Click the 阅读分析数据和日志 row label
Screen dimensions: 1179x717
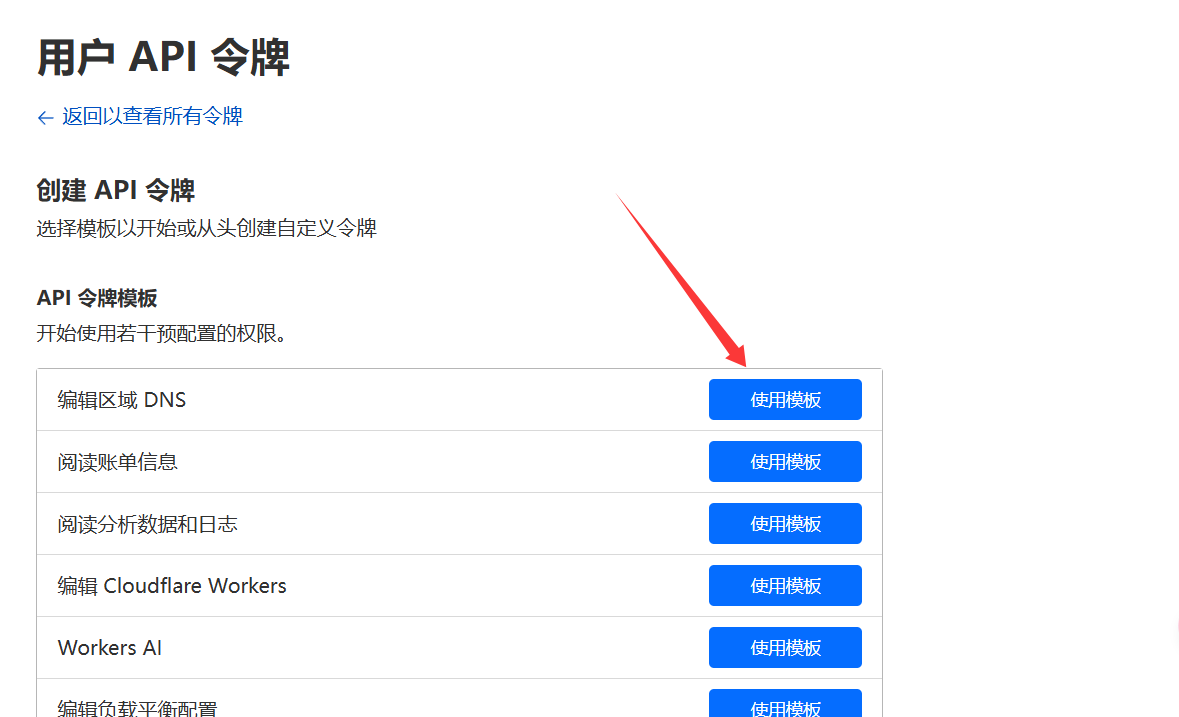click(148, 524)
